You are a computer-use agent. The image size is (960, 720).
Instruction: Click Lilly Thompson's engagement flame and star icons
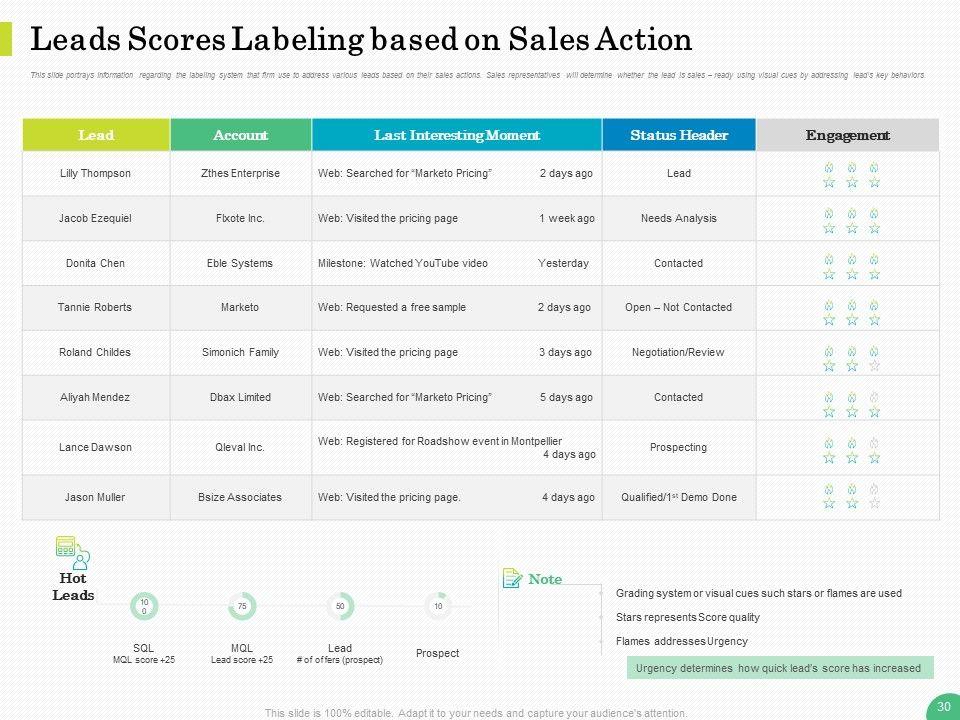point(851,174)
